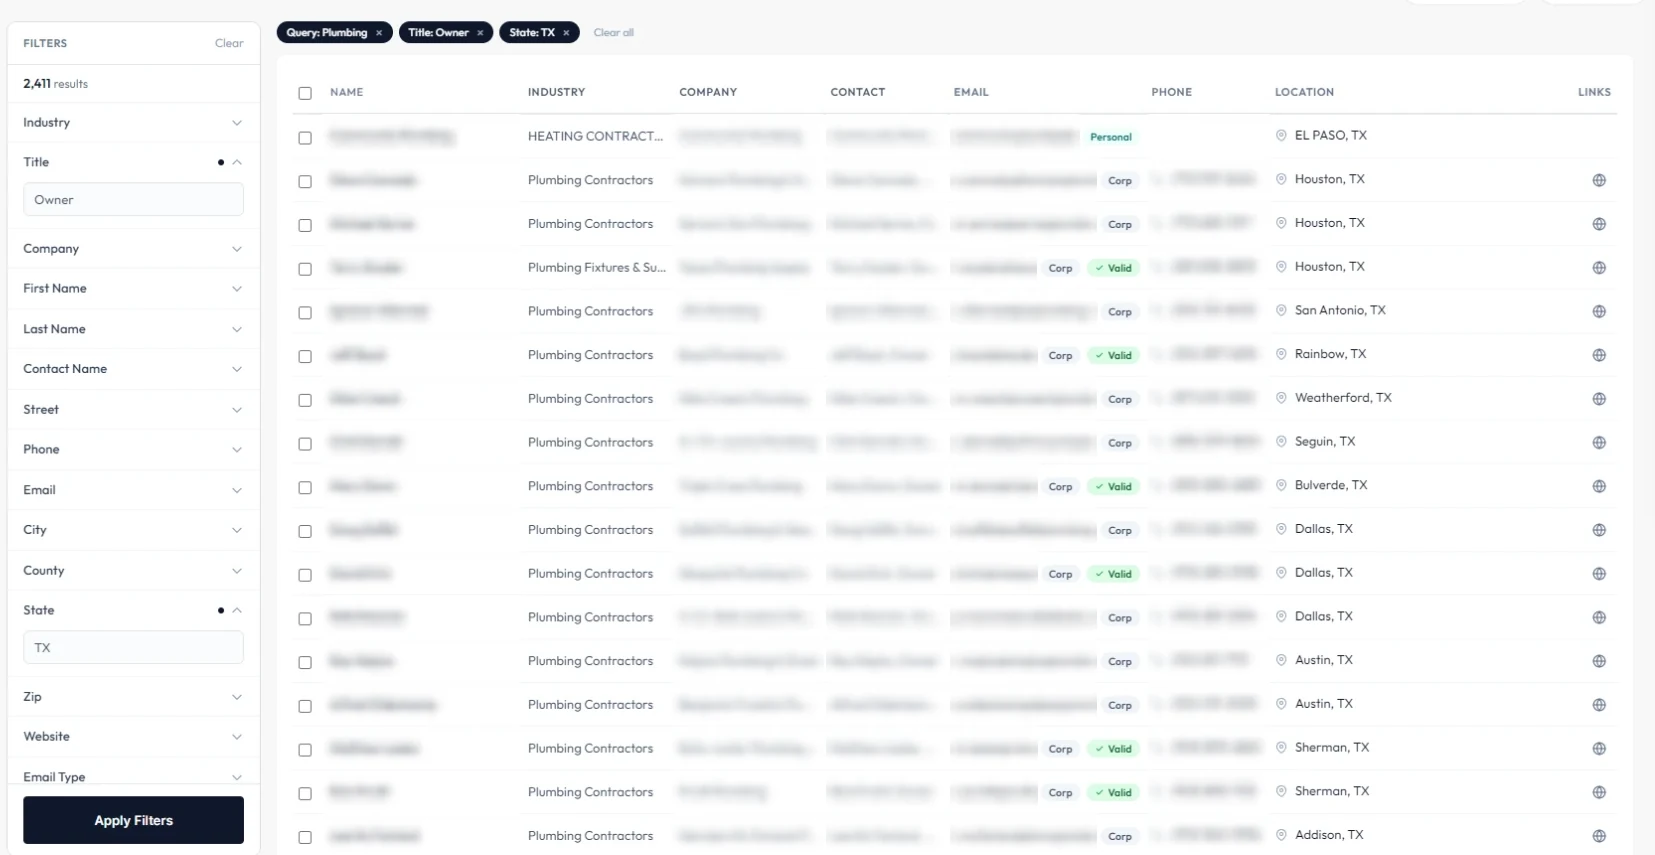The height and width of the screenshot is (855, 1655).
Task: Click phone icon in the Rainbow, TX row
Action: click(1158, 355)
